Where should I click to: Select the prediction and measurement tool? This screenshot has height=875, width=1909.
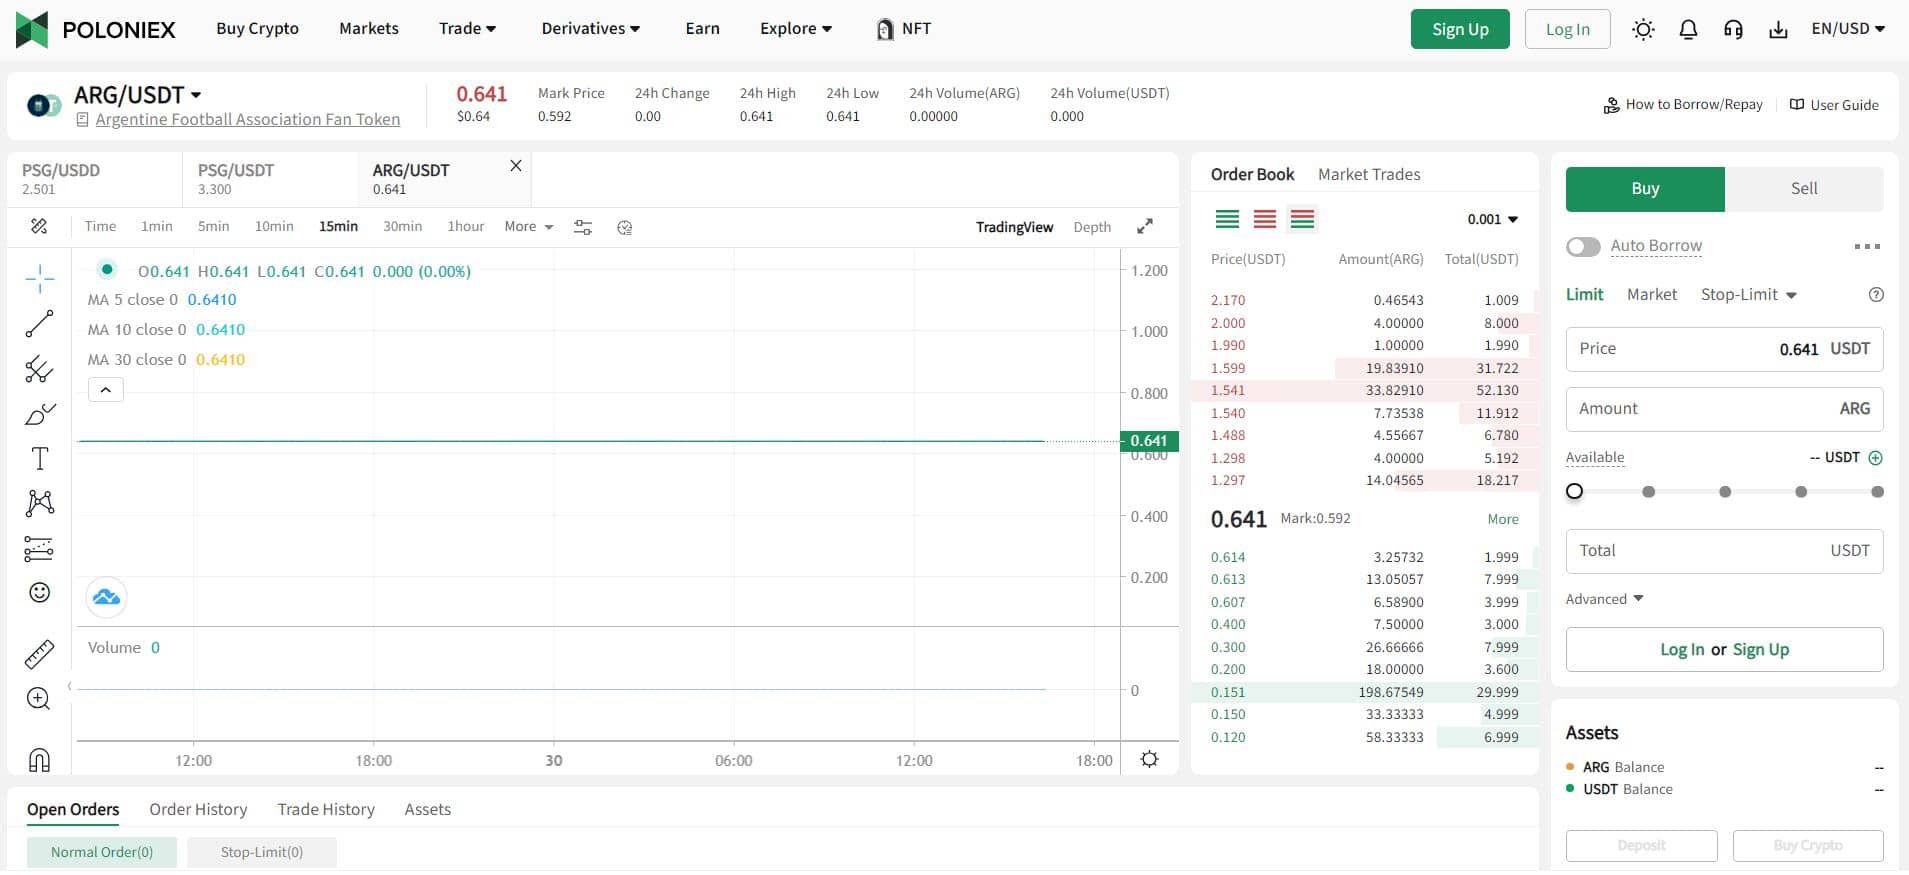(39, 549)
